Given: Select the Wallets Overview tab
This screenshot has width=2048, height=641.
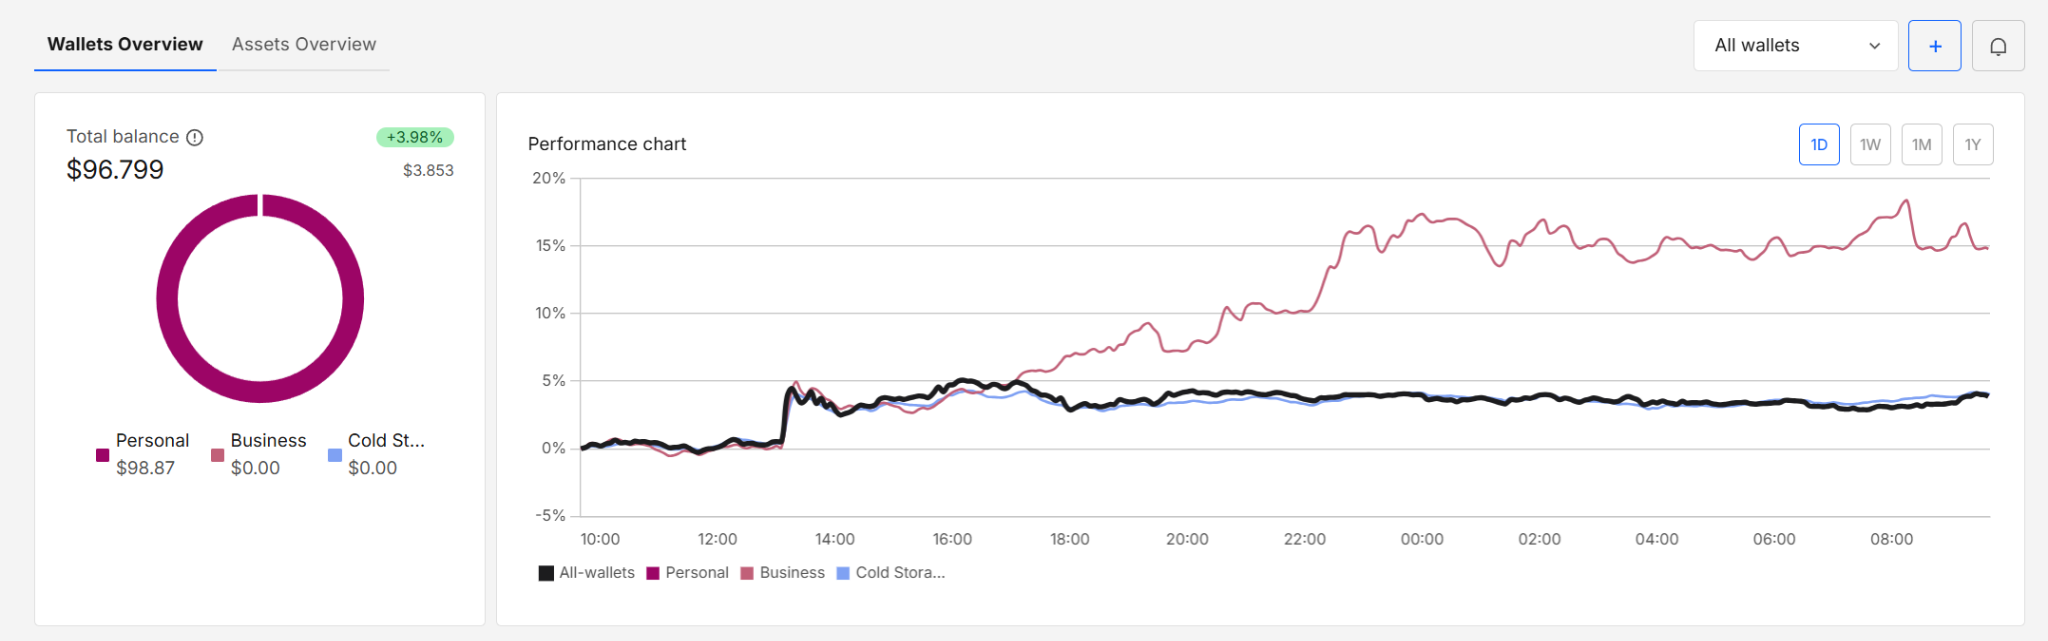Looking at the screenshot, I should click(125, 44).
